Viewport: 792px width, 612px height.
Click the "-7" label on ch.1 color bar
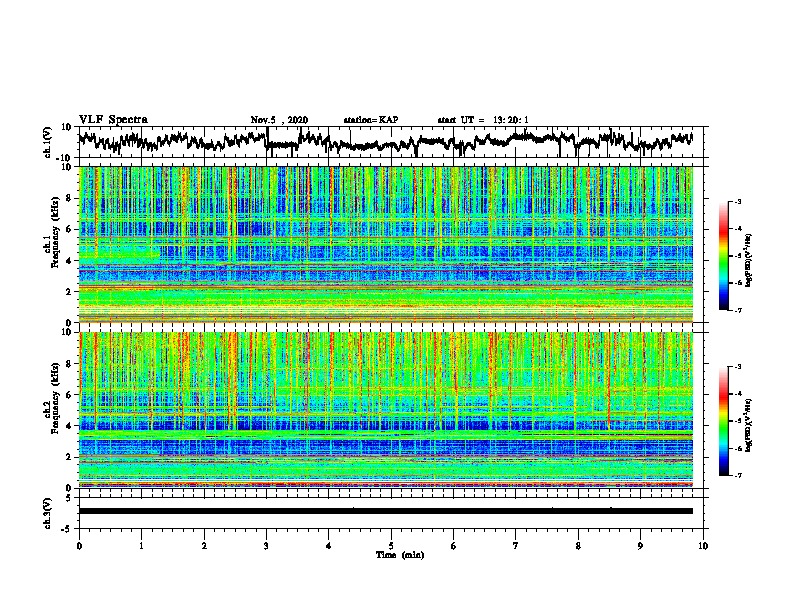[x=737, y=310]
